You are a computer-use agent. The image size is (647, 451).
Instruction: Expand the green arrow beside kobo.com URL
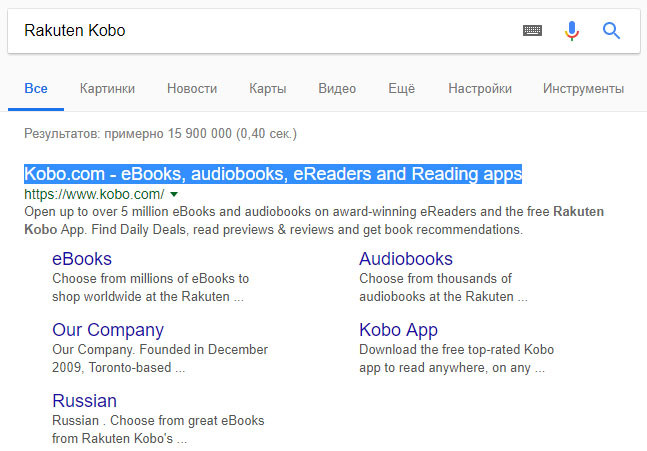(x=174, y=194)
